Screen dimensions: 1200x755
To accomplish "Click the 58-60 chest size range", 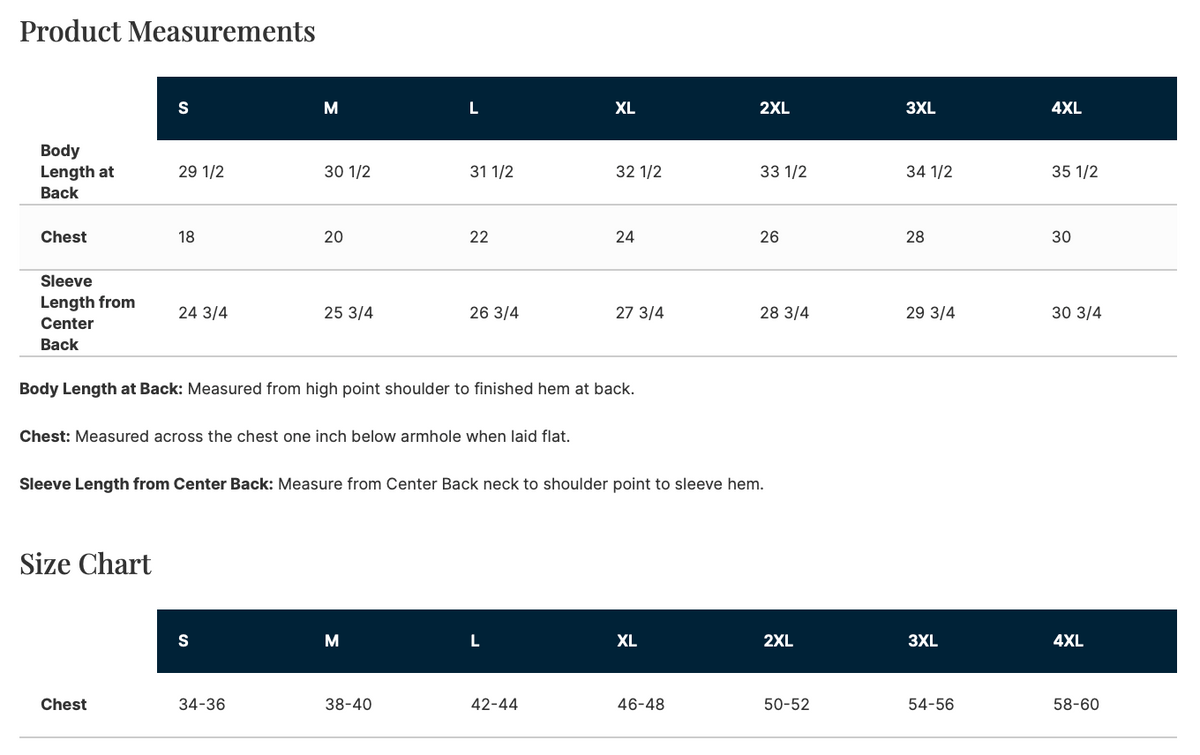I will [1076, 704].
